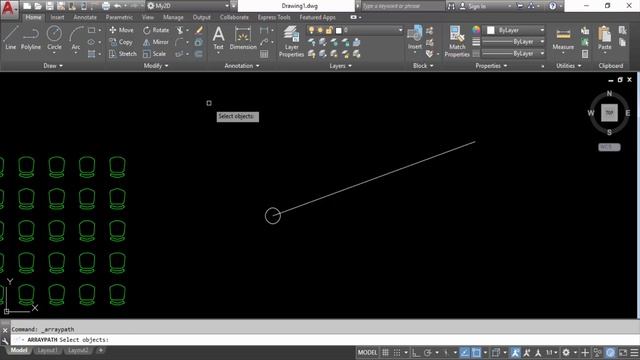640x360 pixels.
Task: Click the ARRAYPATH command line input
Action: [325, 340]
